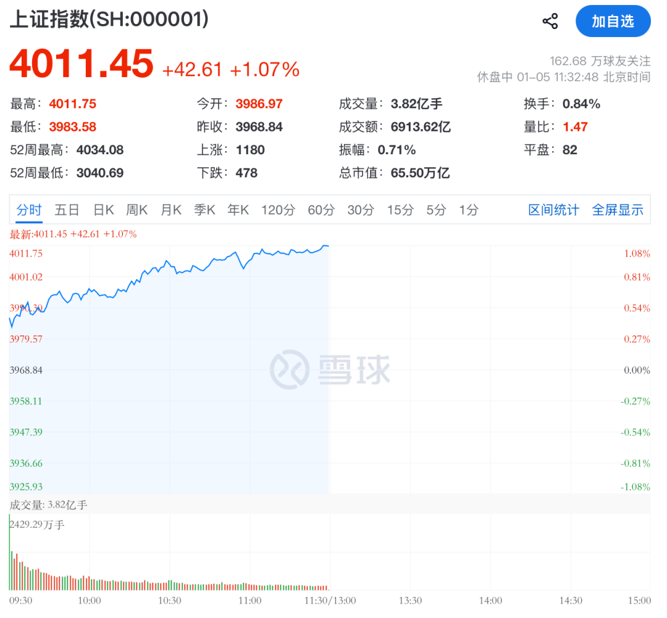Image resolution: width=667 pixels, height=618 pixels.
Task: Switch to 5分 interval chart
Action: [436, 210]
